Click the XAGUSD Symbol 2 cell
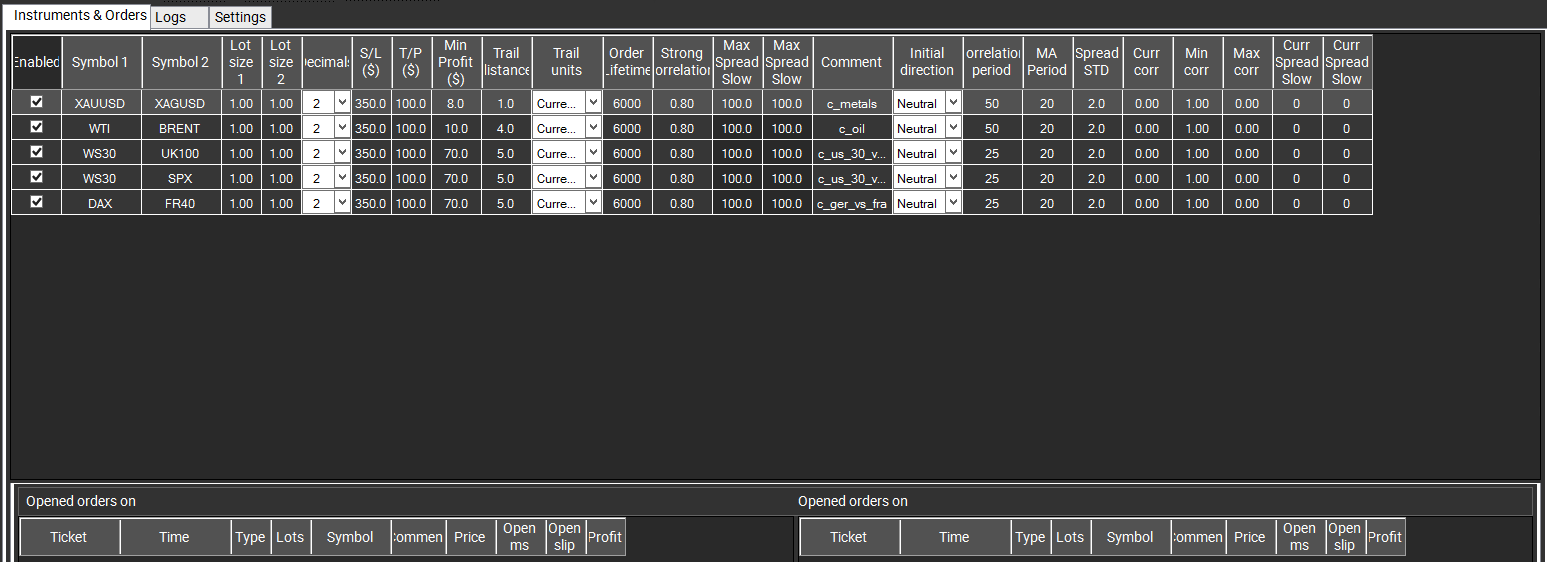The width and height of the screenshot is (1547, 562). pos(180,103)
